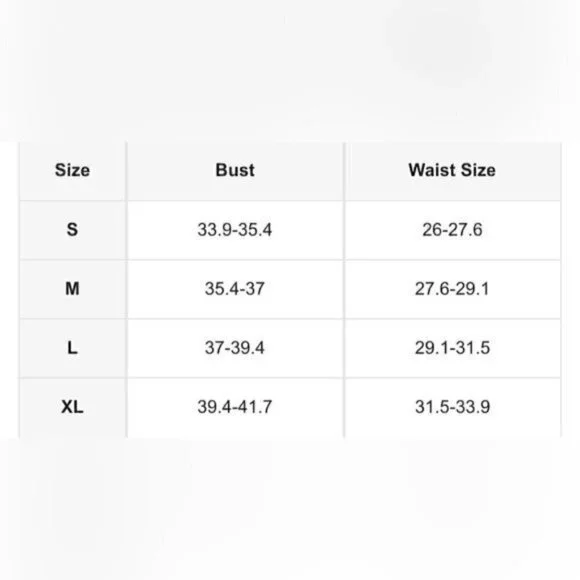
Task: Click the 37-39.4 bust cell
Action: point(235,348)
